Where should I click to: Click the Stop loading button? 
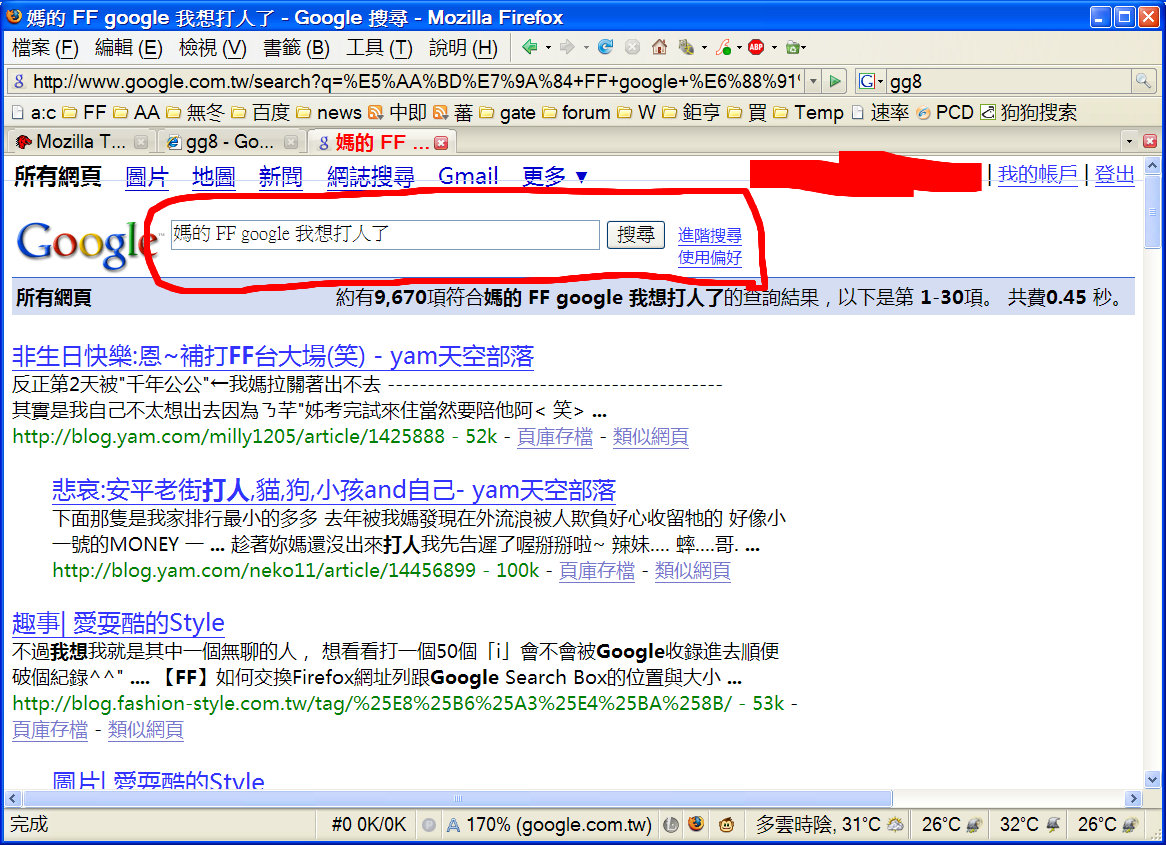[x=632, y=48]
